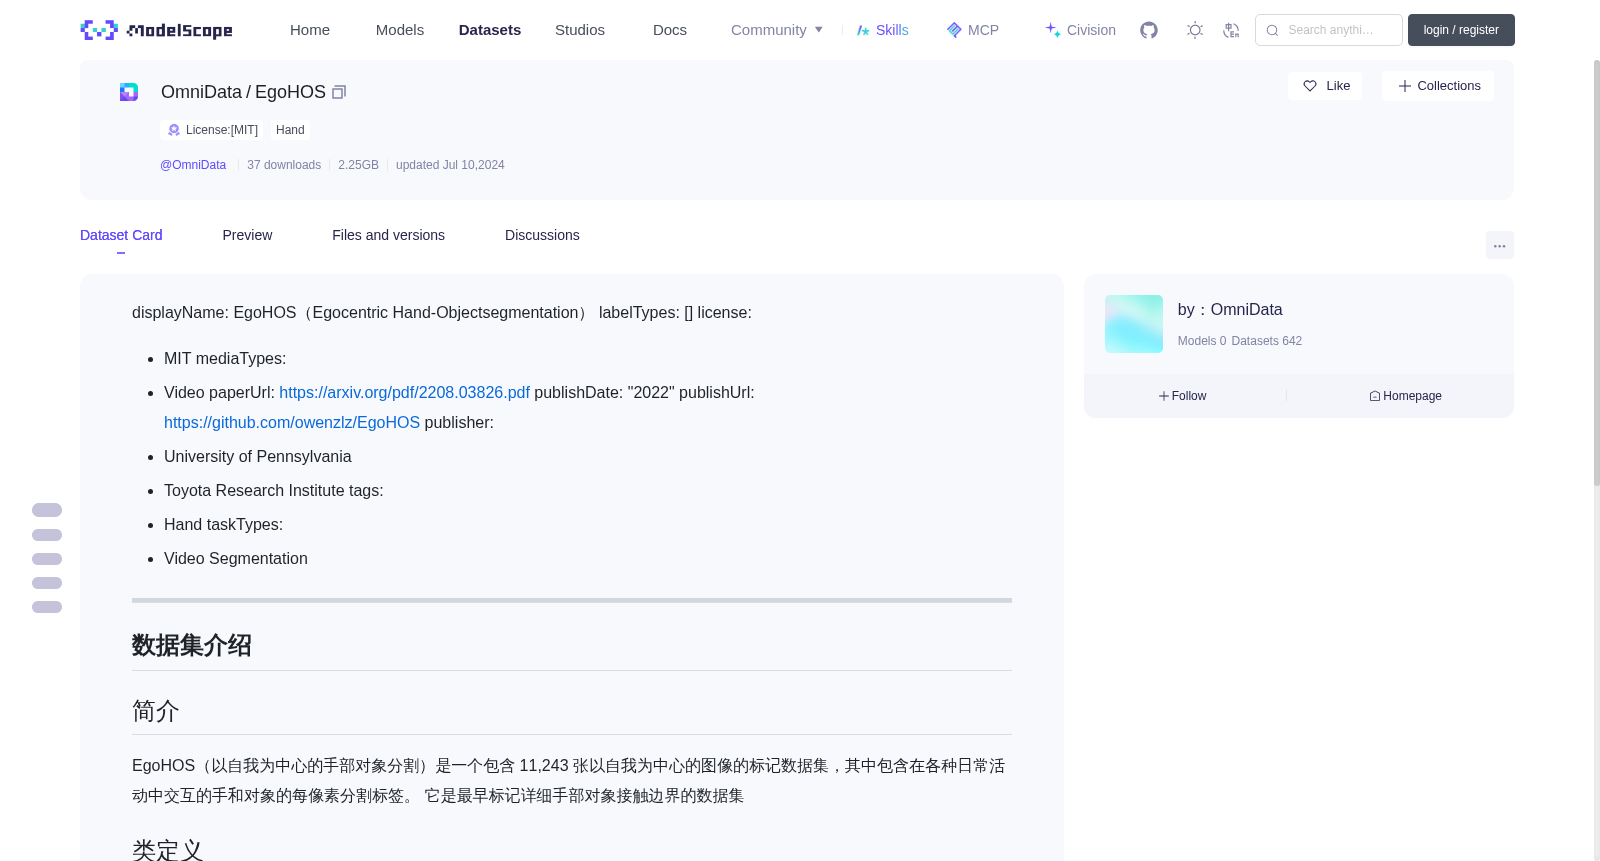Click the License MIT badge icon
The image size is (1600, 861).
click(x=174, y=130)
